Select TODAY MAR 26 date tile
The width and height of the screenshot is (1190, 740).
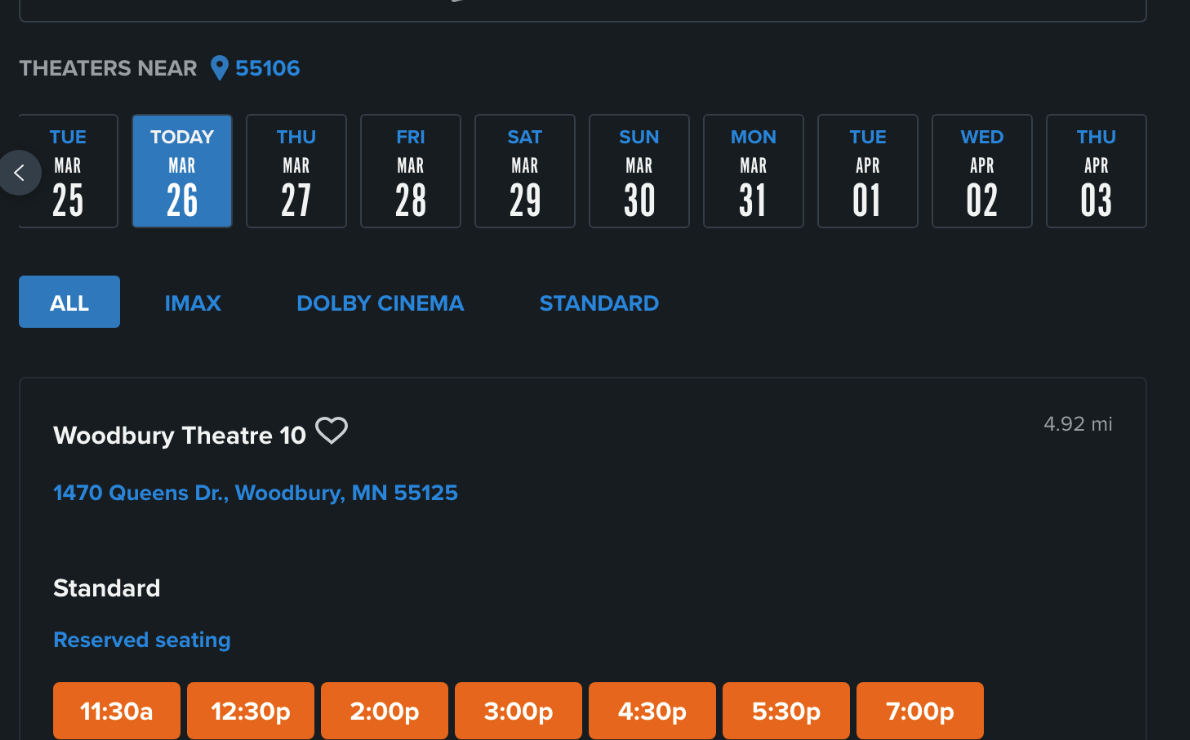(181, 170)
